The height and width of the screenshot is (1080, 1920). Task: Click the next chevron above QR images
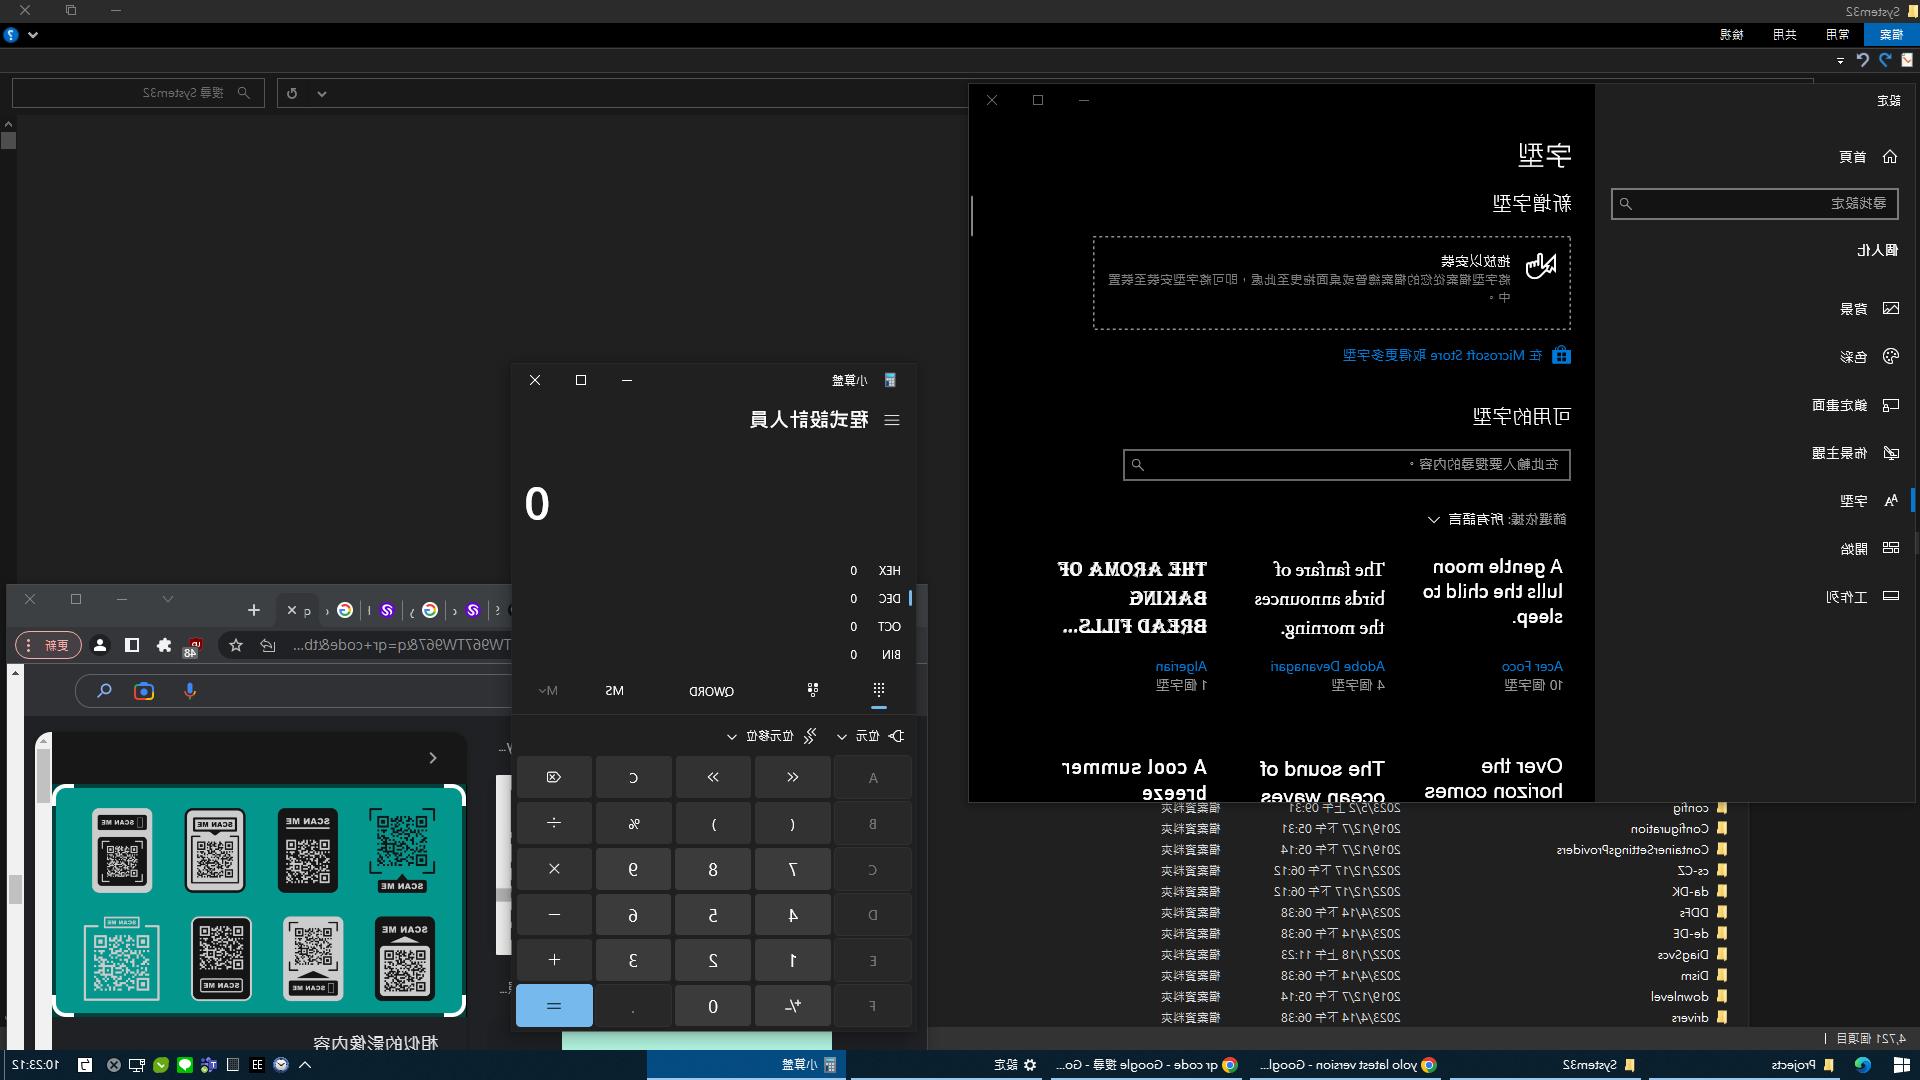(x=432, y=758)
